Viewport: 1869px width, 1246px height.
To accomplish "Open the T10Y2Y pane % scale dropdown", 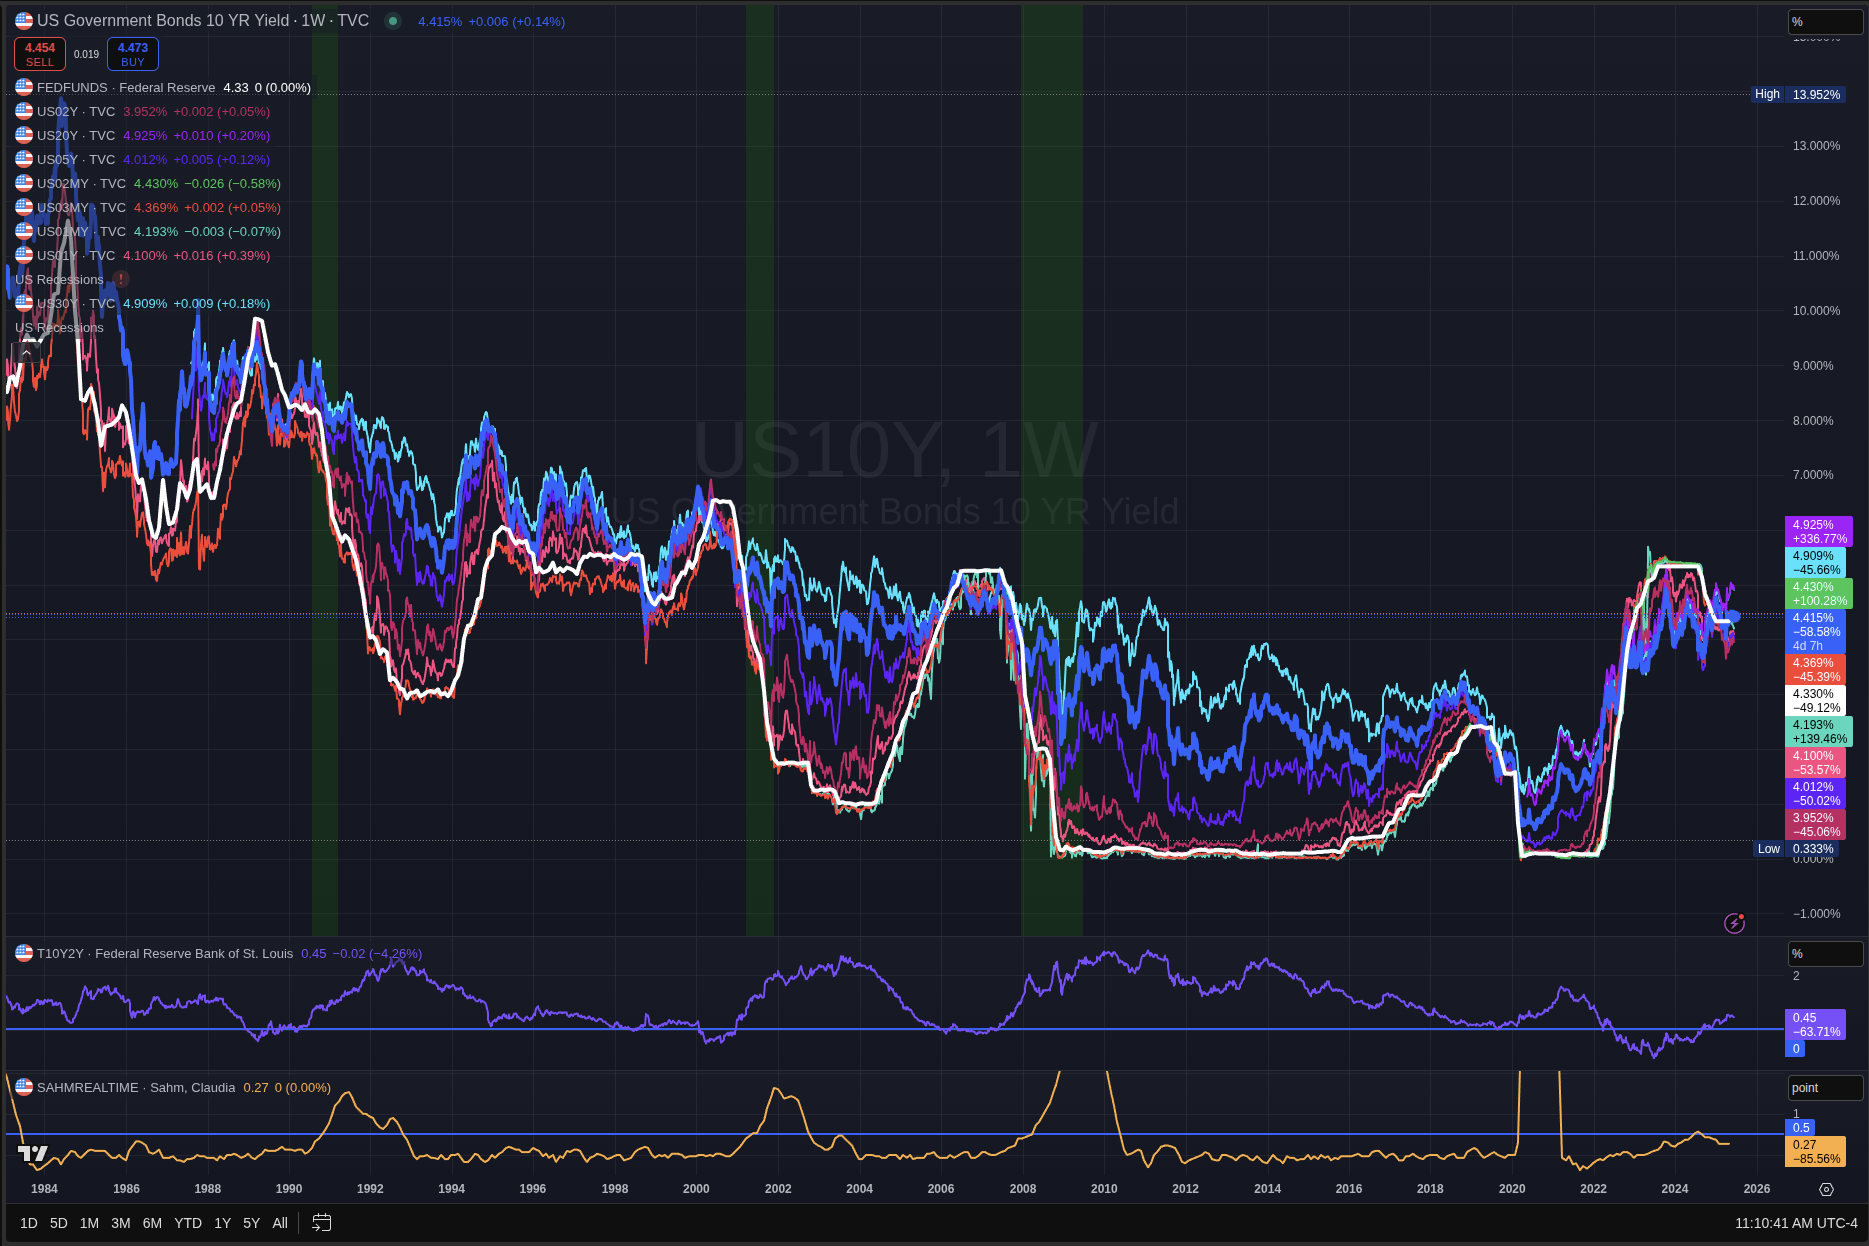I will 1825,954.
